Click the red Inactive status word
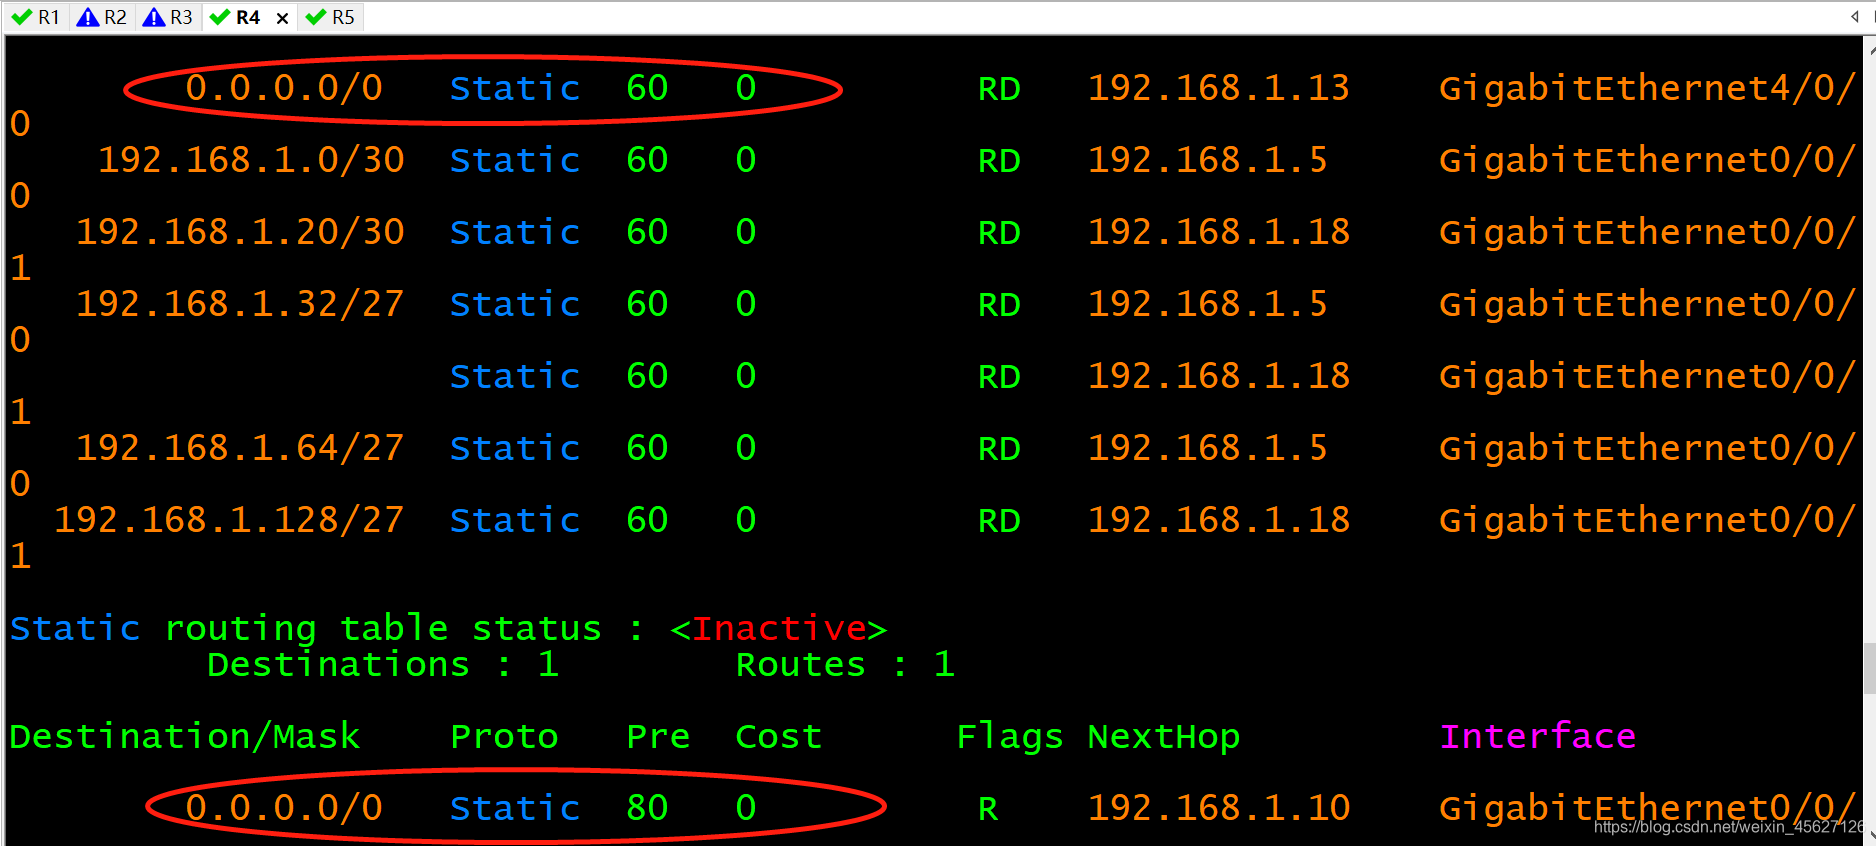Viewport: 1876px width, 846px height. 779,628
